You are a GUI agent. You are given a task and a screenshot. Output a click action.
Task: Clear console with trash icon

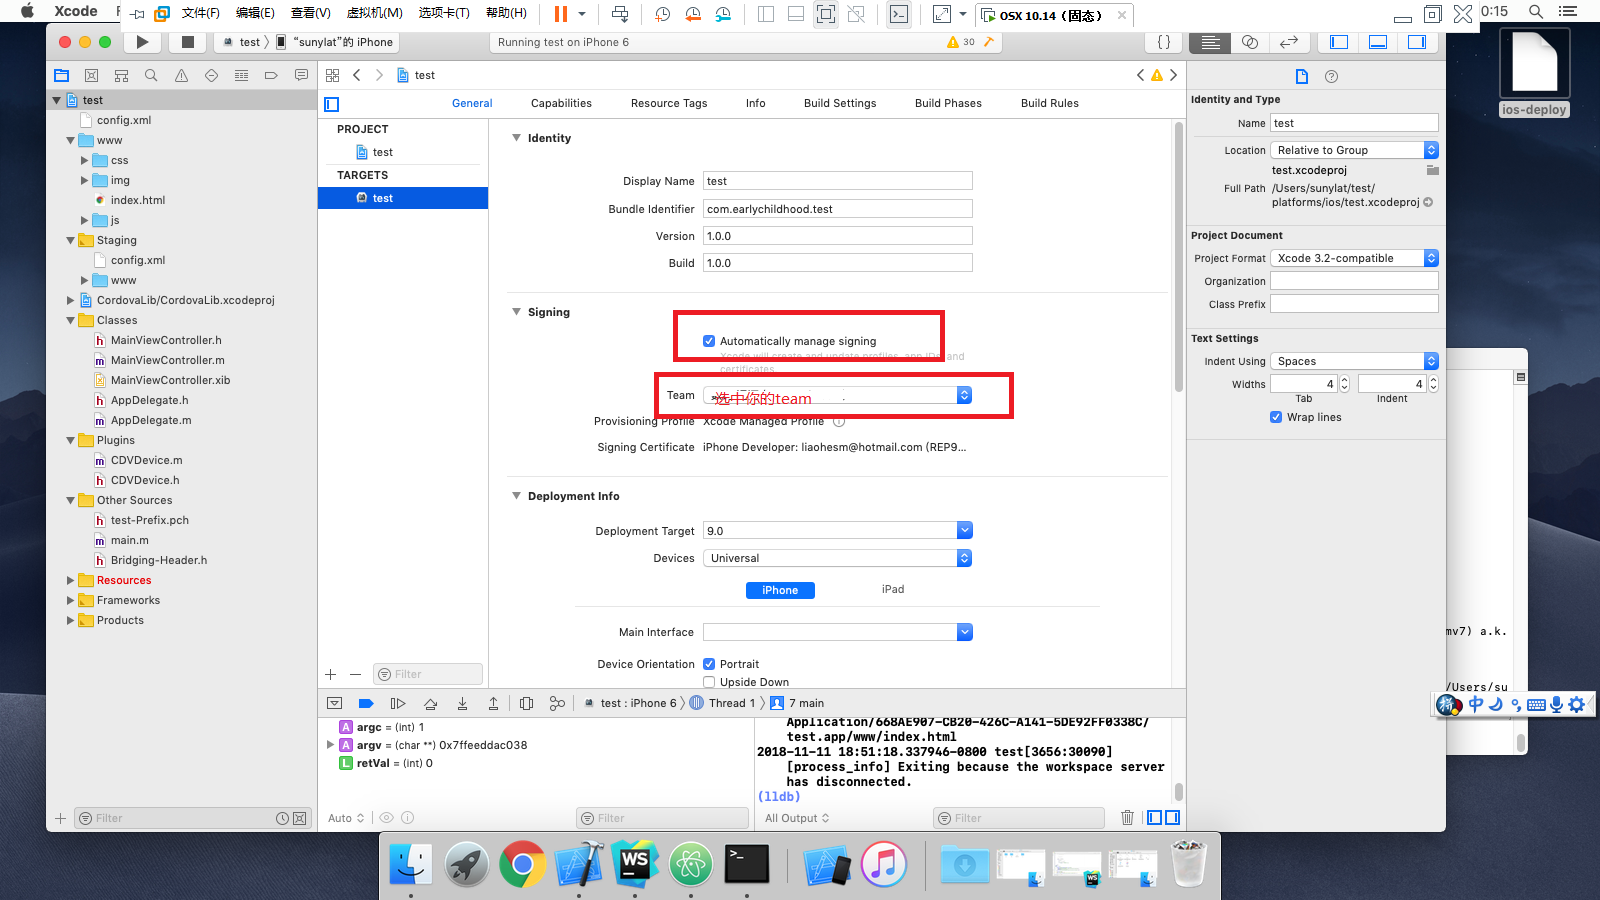(x=1127, y=818)
